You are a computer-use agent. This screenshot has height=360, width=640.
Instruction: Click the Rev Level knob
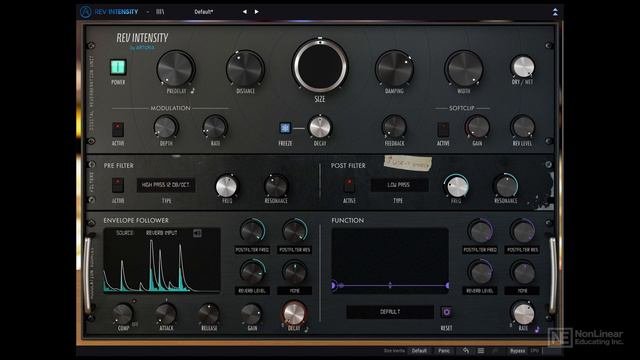(522, 127)
